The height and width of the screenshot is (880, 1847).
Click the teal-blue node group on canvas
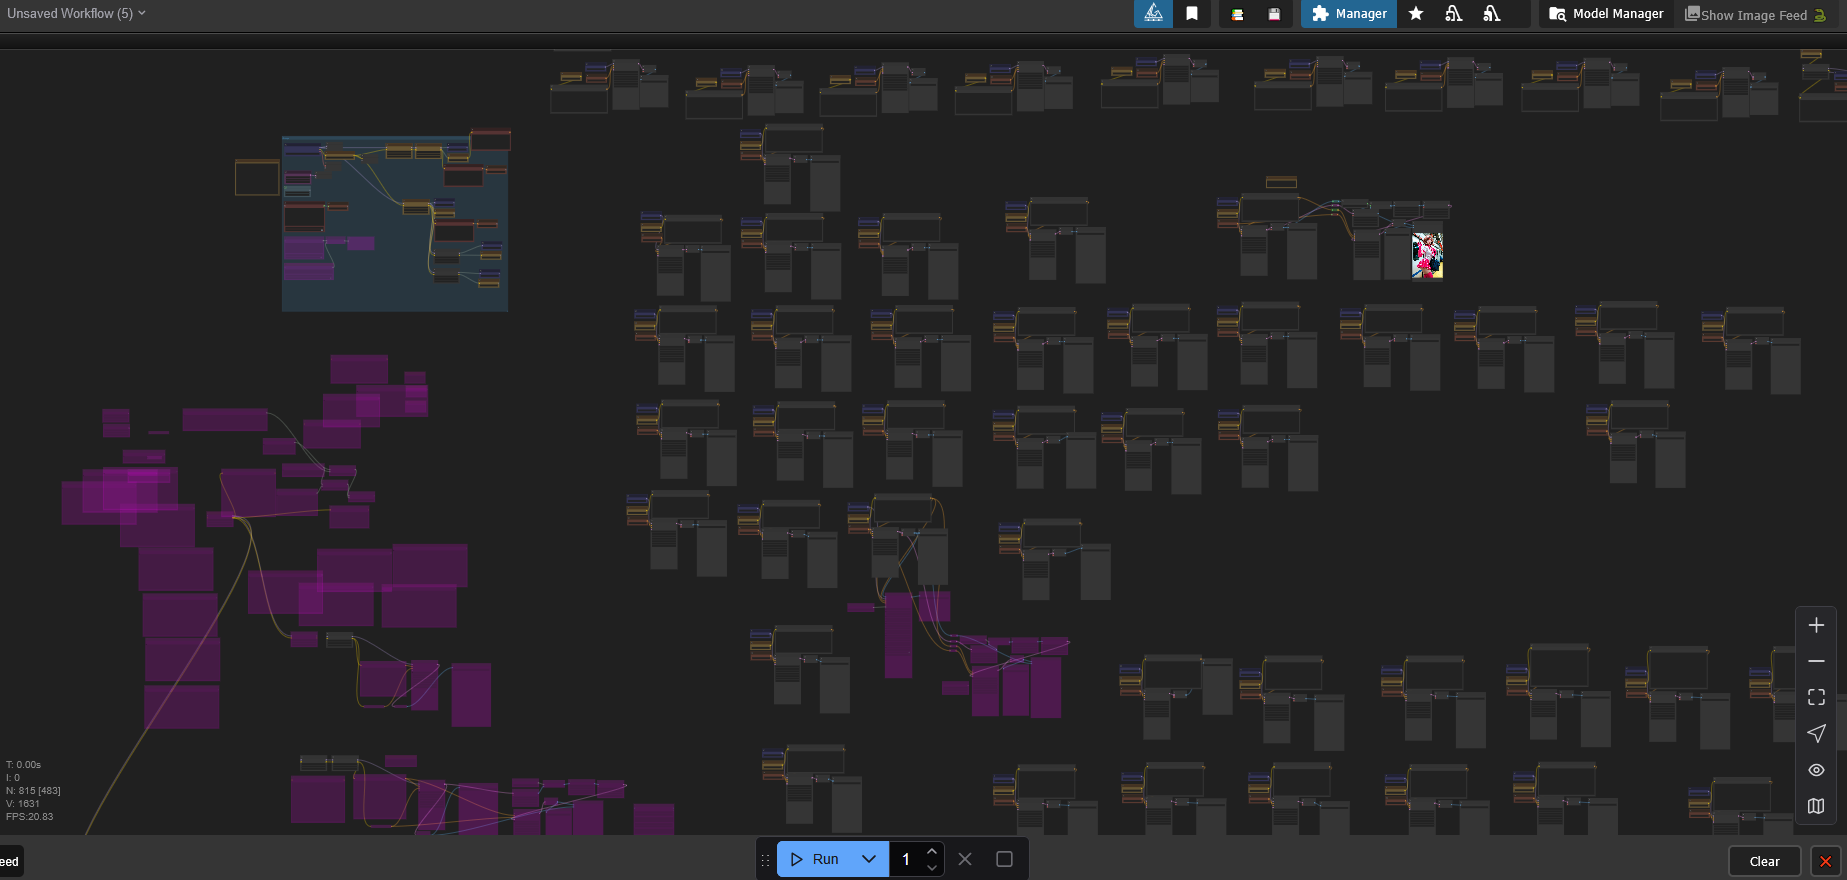(x=395, y=223)
